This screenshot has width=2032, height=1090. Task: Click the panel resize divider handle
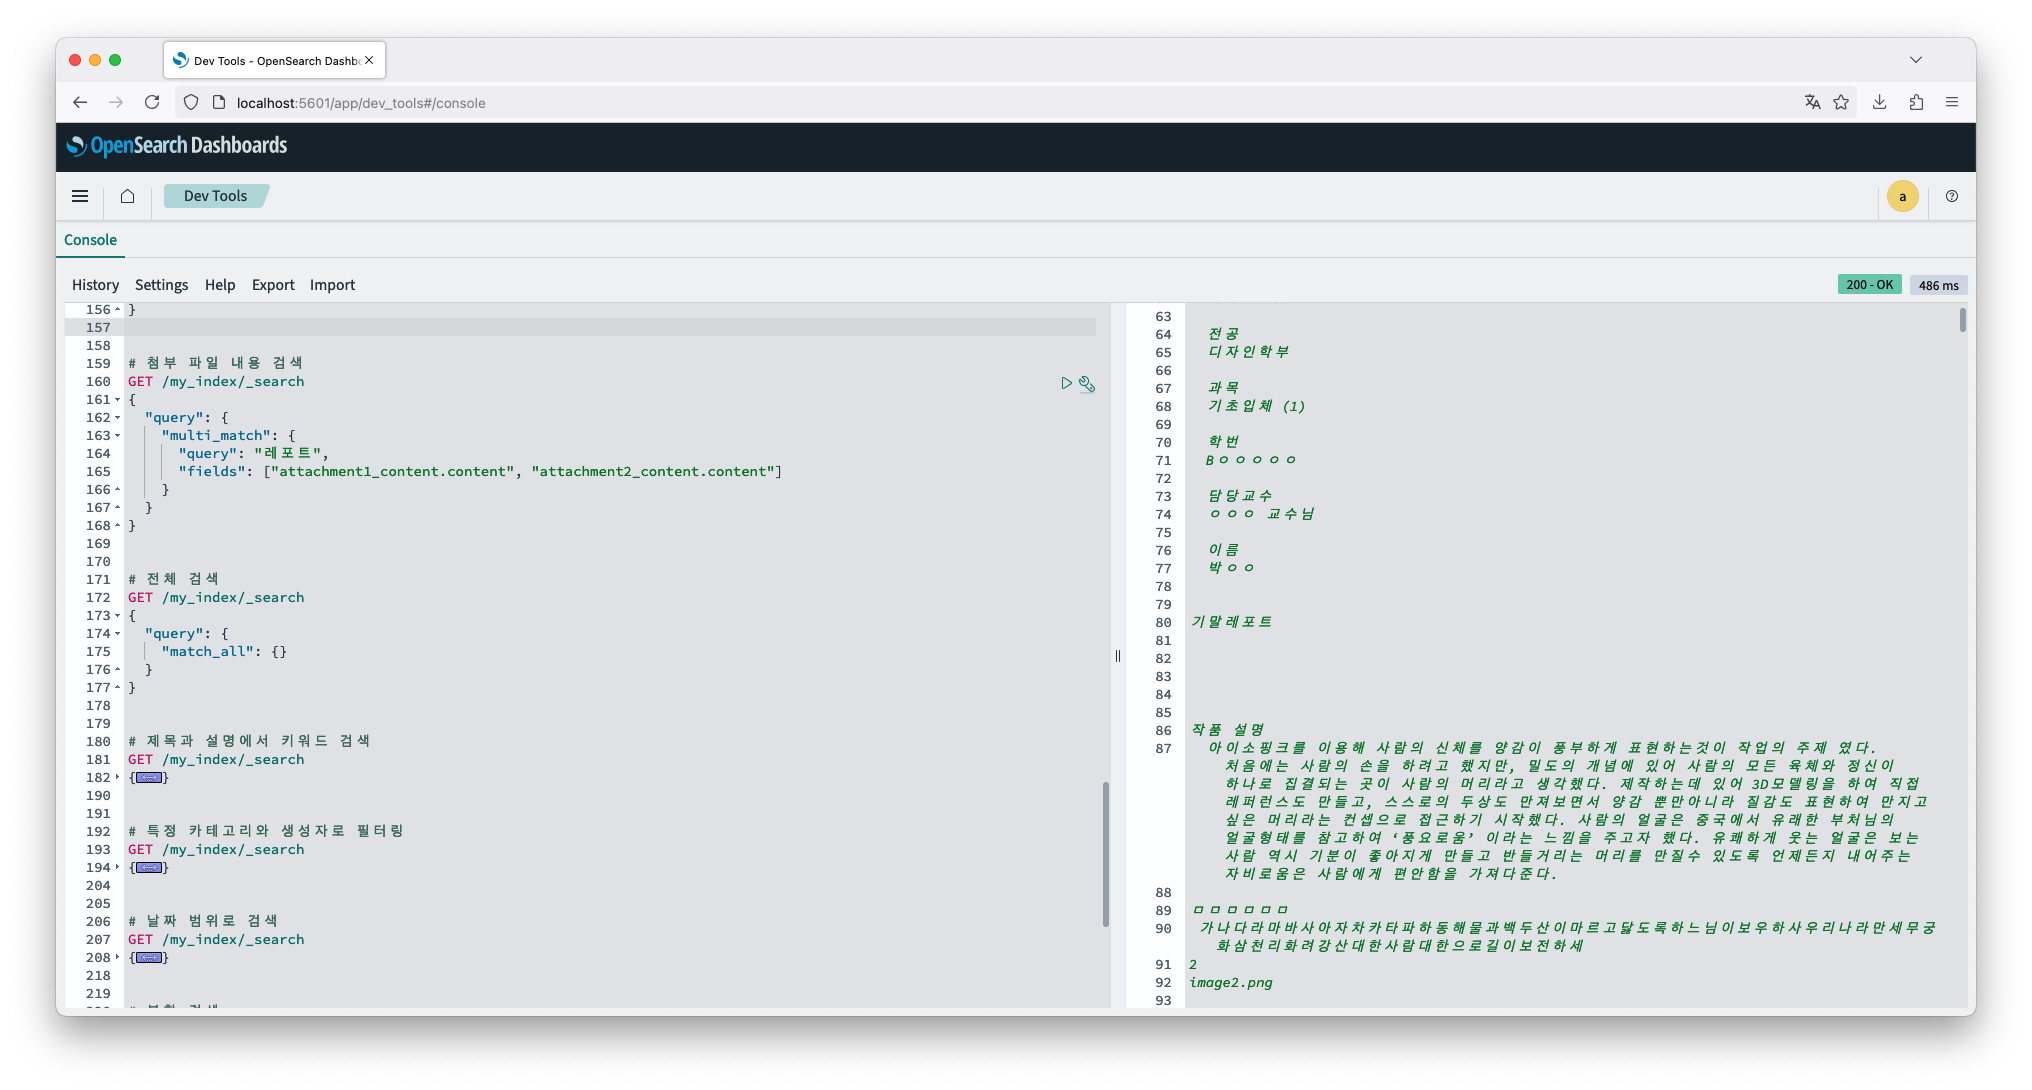[x=1118, y=656]
